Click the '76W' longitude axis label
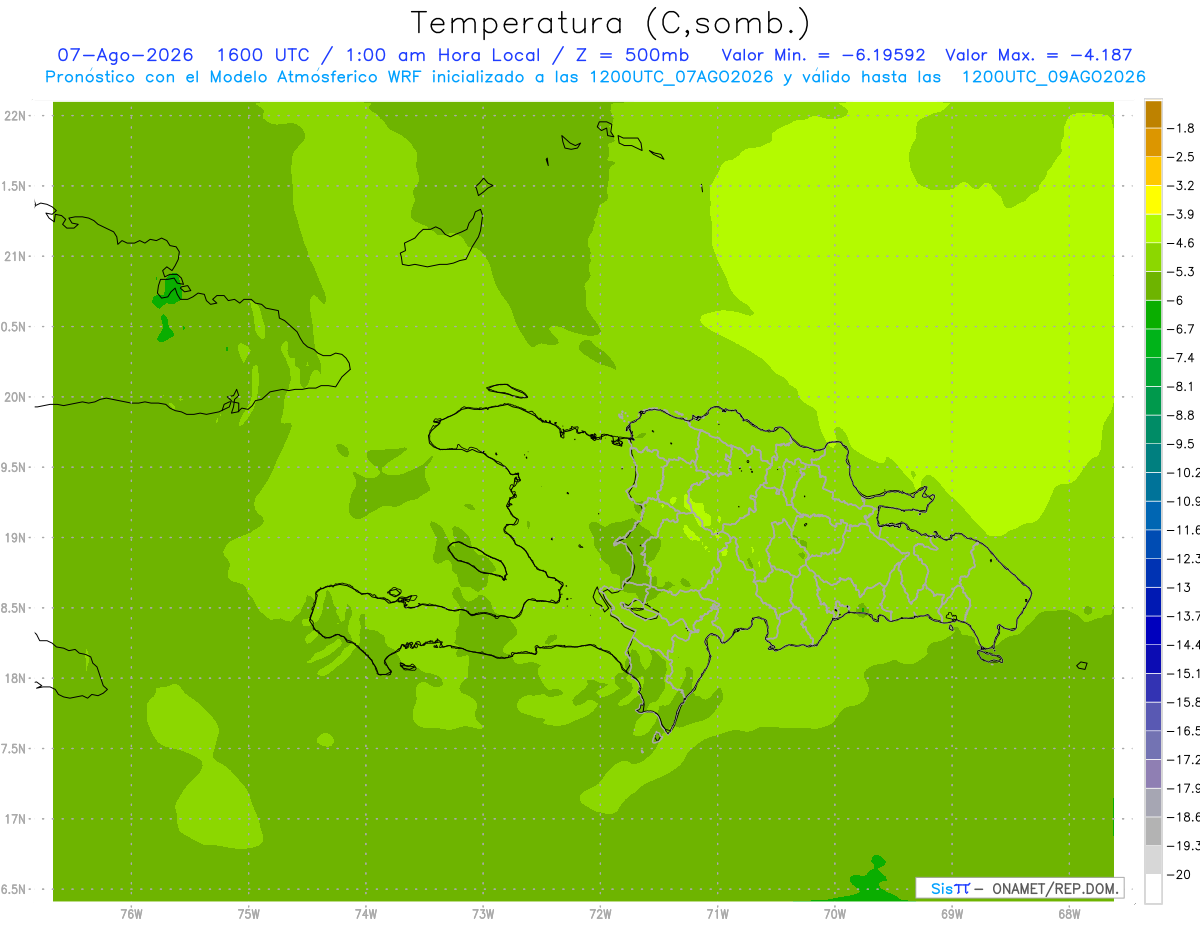Viewport: 1200px width, 927px height. coord(131,914)
